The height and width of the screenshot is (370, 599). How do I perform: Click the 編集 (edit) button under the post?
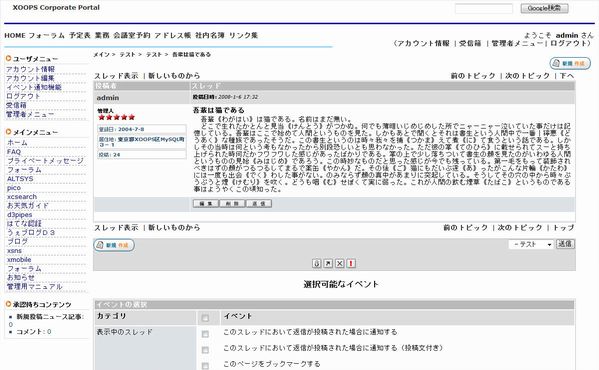click(x=206, y=204)
